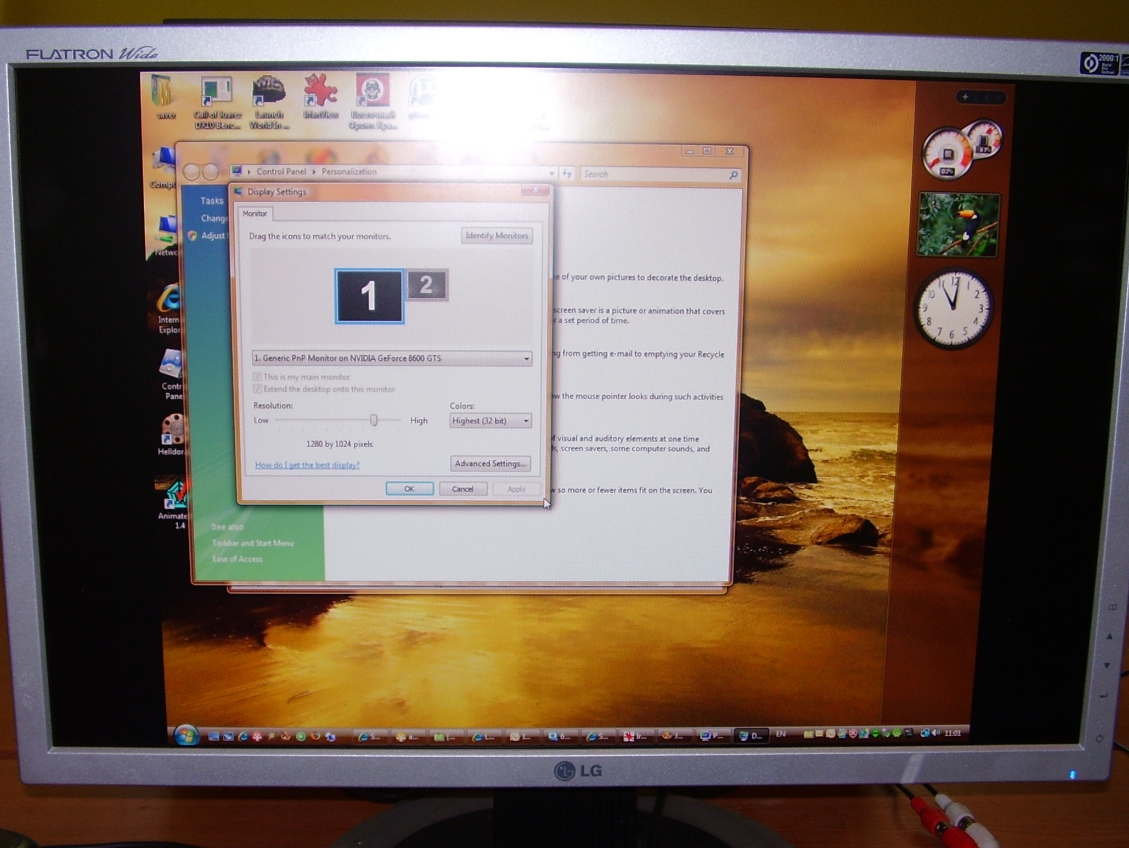Open the Control Panel desktop icon
This screenshot has width=1129, height=848.
pos(171,374)
